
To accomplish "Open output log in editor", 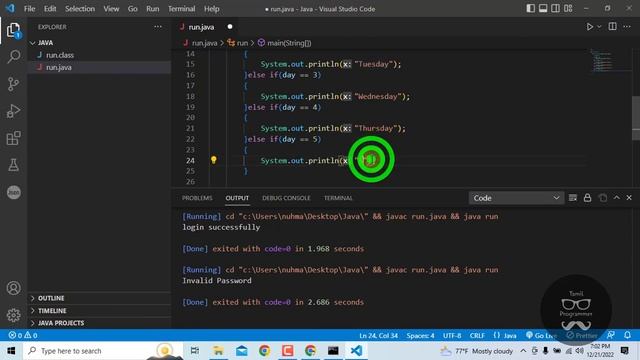I will tap(602, 198).
